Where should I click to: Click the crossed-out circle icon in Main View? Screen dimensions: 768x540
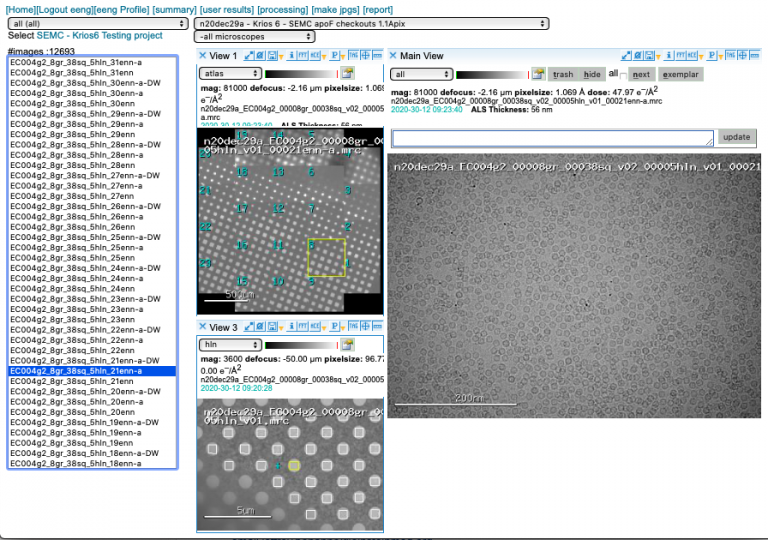click(x=638, y=55)
